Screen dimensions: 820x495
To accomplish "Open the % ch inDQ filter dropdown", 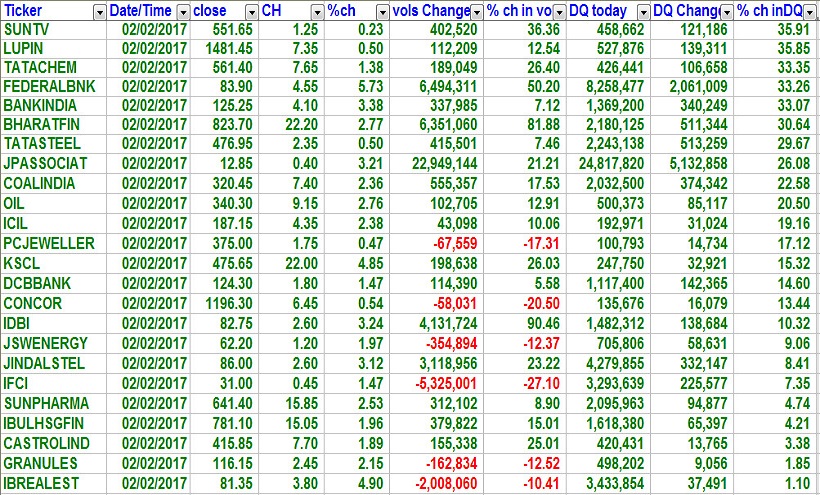I will click(810, 12).
